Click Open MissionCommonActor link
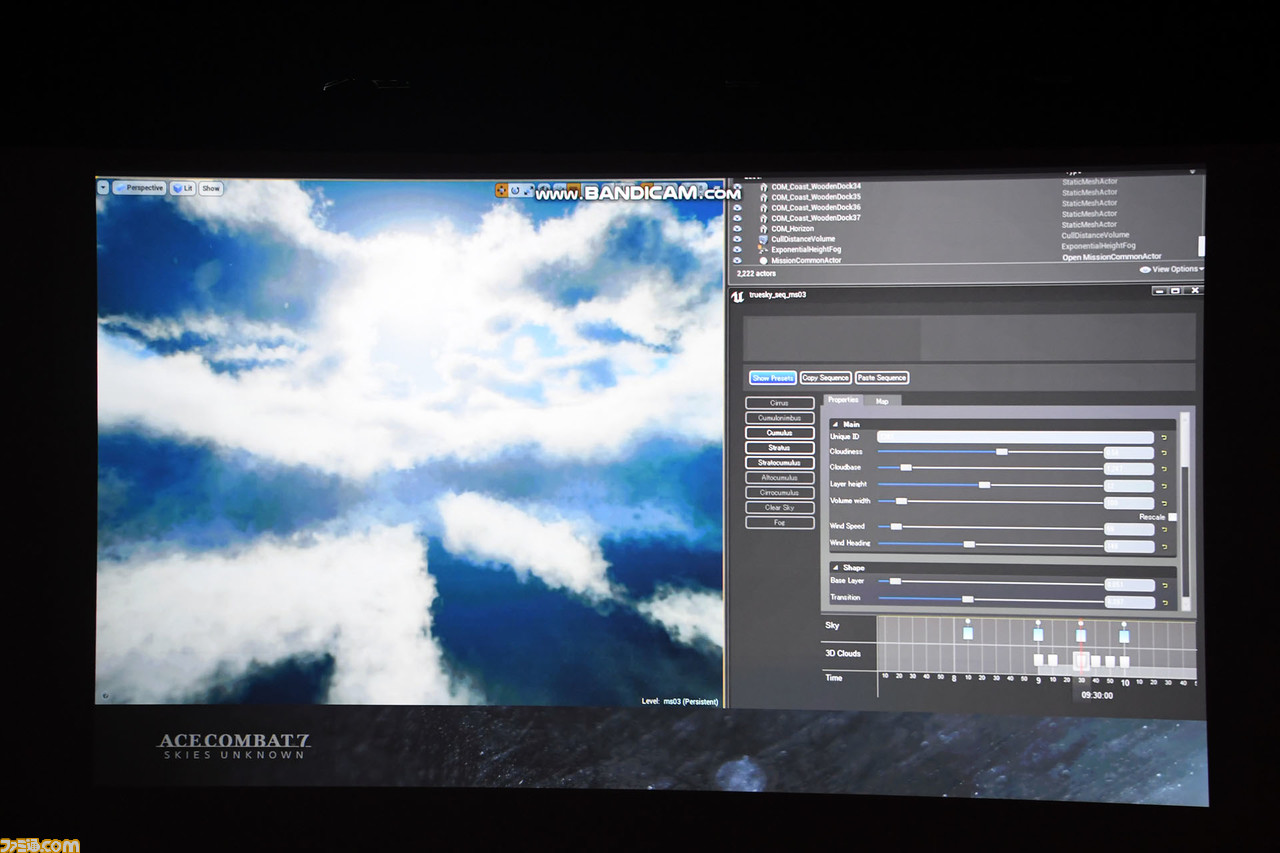The height and width of the screenshot is (853, 1280). [x=1111, y=258]
